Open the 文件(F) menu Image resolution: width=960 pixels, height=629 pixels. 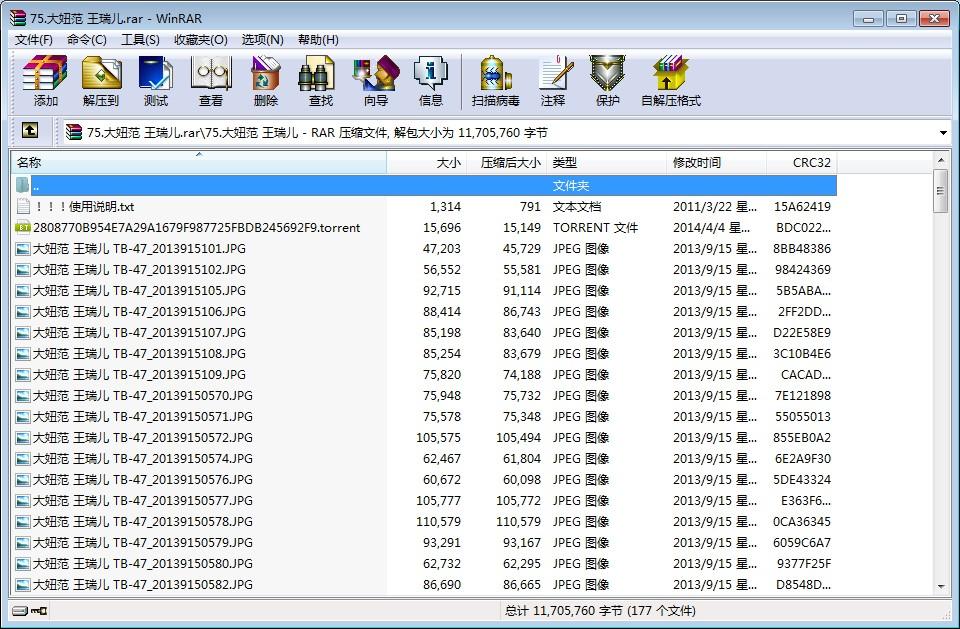point(34,40)
